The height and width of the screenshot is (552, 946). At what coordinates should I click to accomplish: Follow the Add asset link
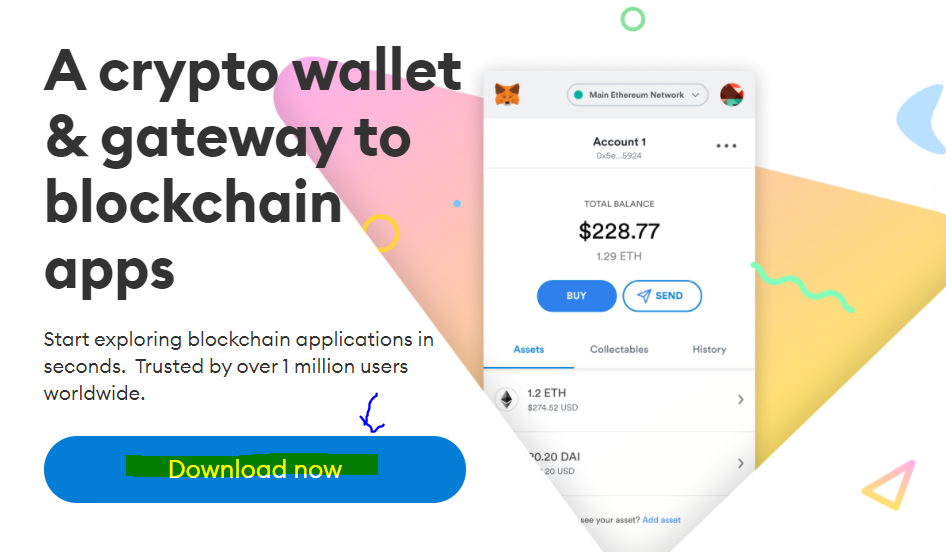661,520
